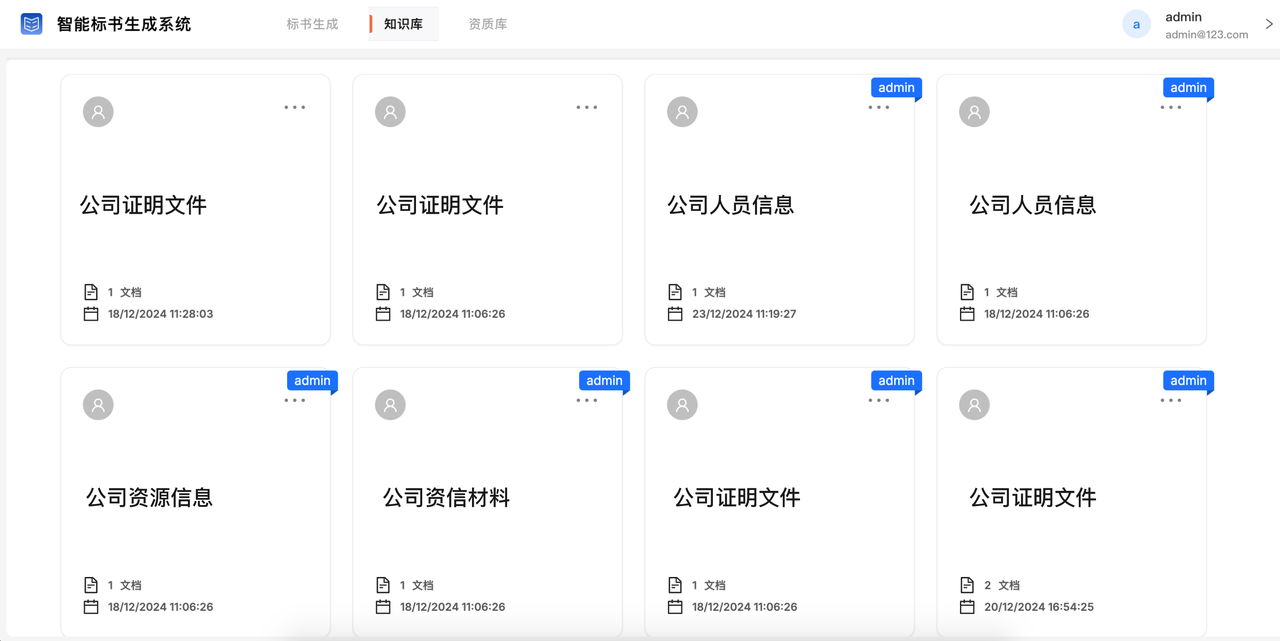
Task: Click the admin badge on the 23/12/2024 公司人员信息 card
Action: point(896,88)
